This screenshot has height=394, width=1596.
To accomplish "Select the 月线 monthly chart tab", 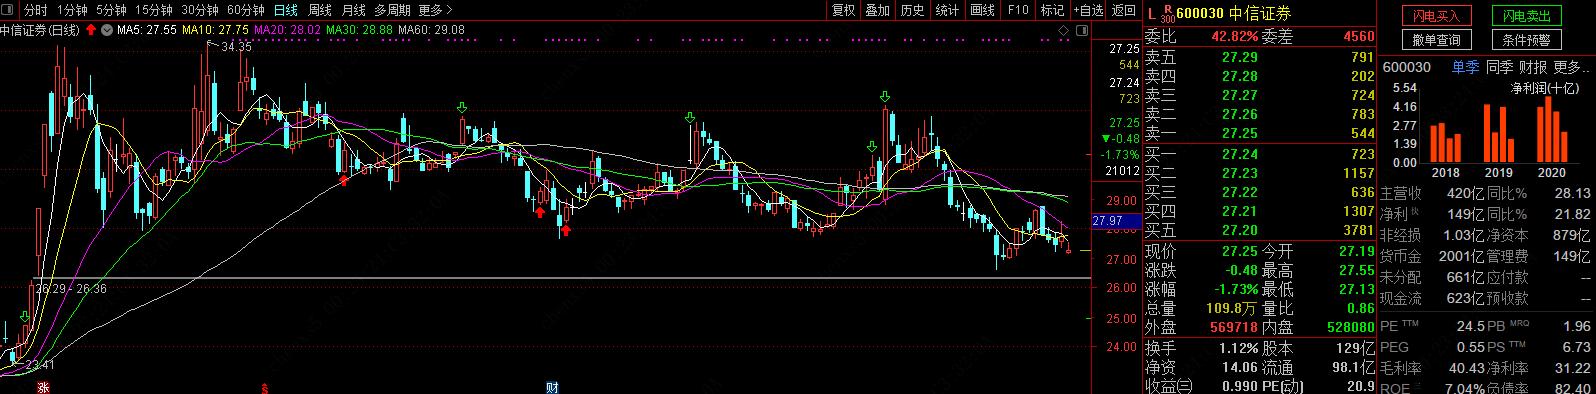I will tap(354, 10).
